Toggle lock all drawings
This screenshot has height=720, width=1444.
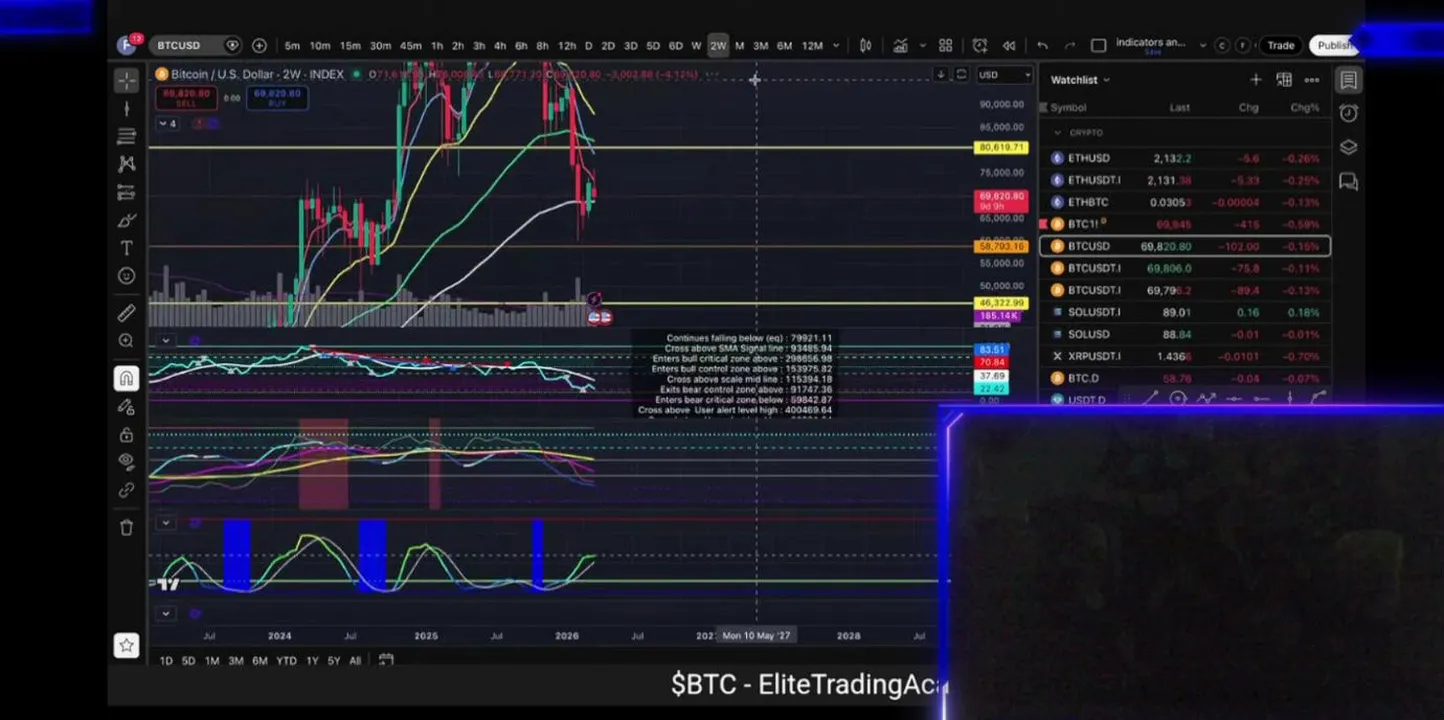(126, 435)
